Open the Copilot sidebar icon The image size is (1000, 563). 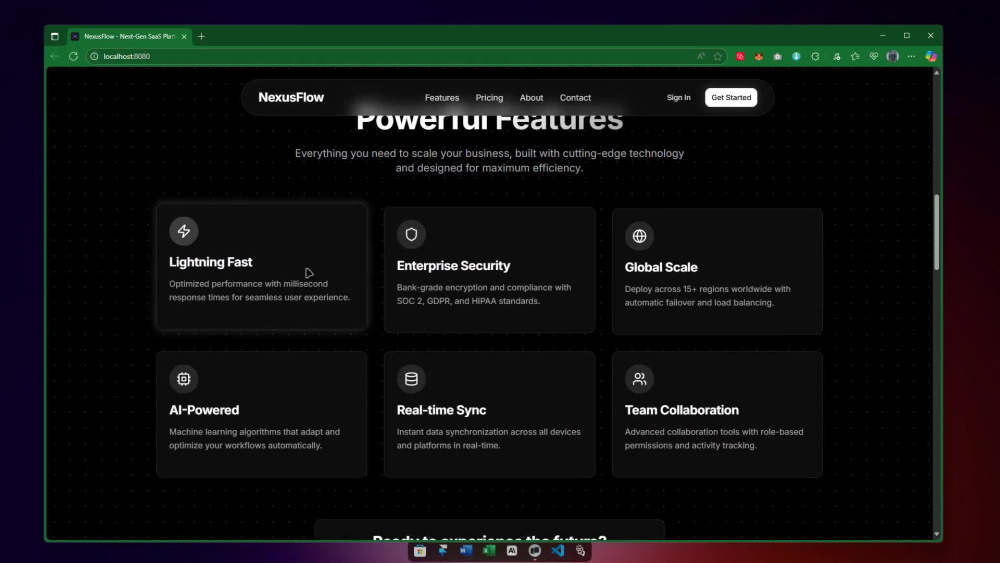click(931, 56)
